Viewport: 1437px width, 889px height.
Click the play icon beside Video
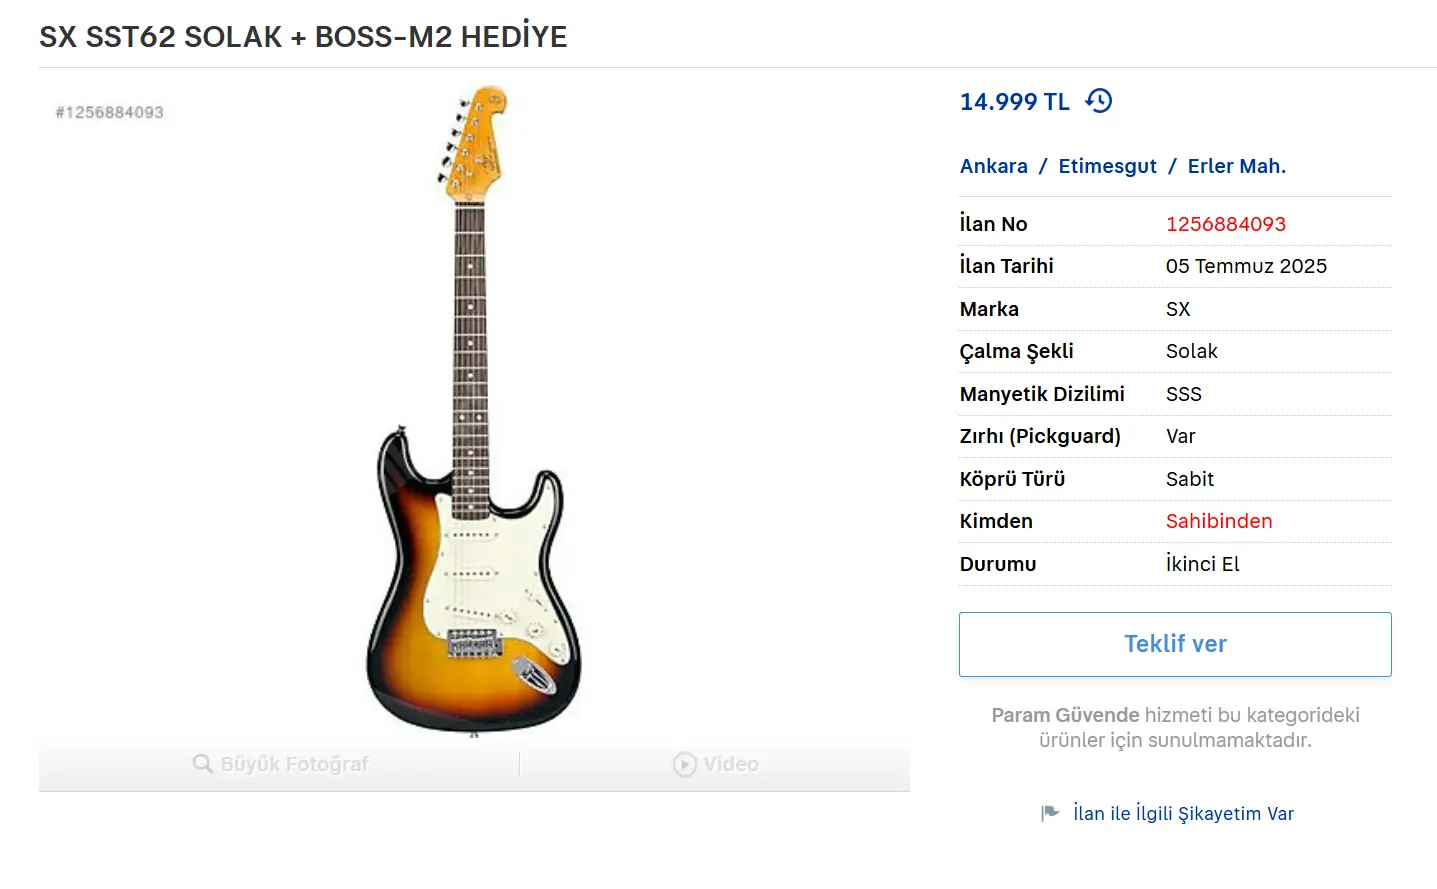685,764
